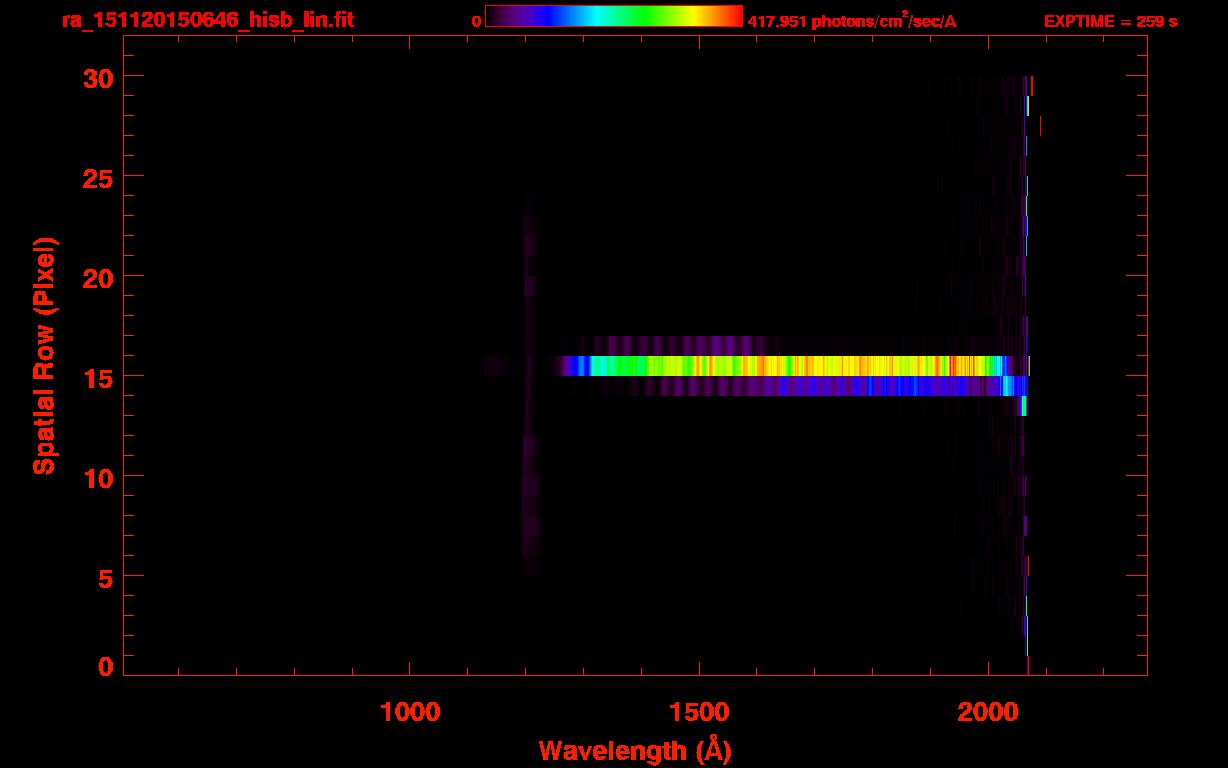Click the cyan-blue patch at the spectrum's right end
The height and width of the screenshot is (768, 1228).
pyautogui.click(x=1014, y=387)
